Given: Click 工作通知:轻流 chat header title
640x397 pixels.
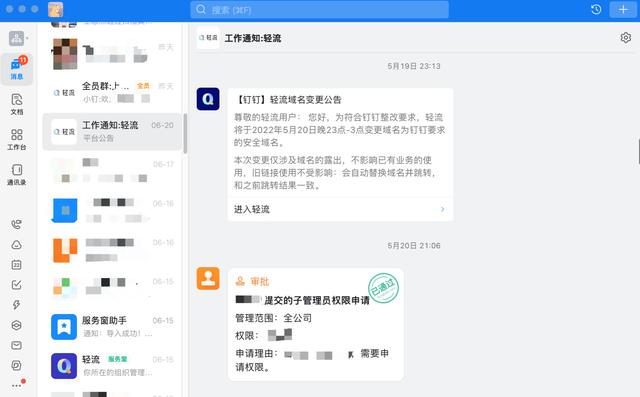Looking at the screenshot, I should click(253, 38).
